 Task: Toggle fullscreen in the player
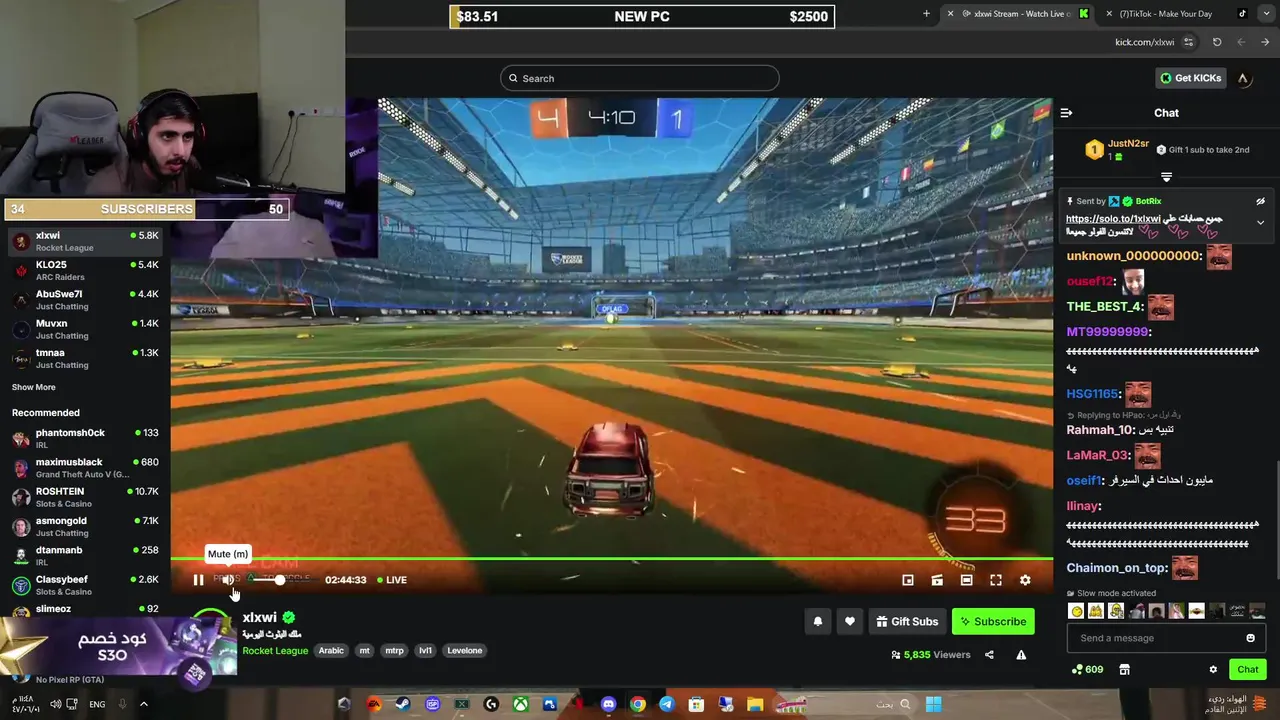pyautogui.click(x=996, y=580)
